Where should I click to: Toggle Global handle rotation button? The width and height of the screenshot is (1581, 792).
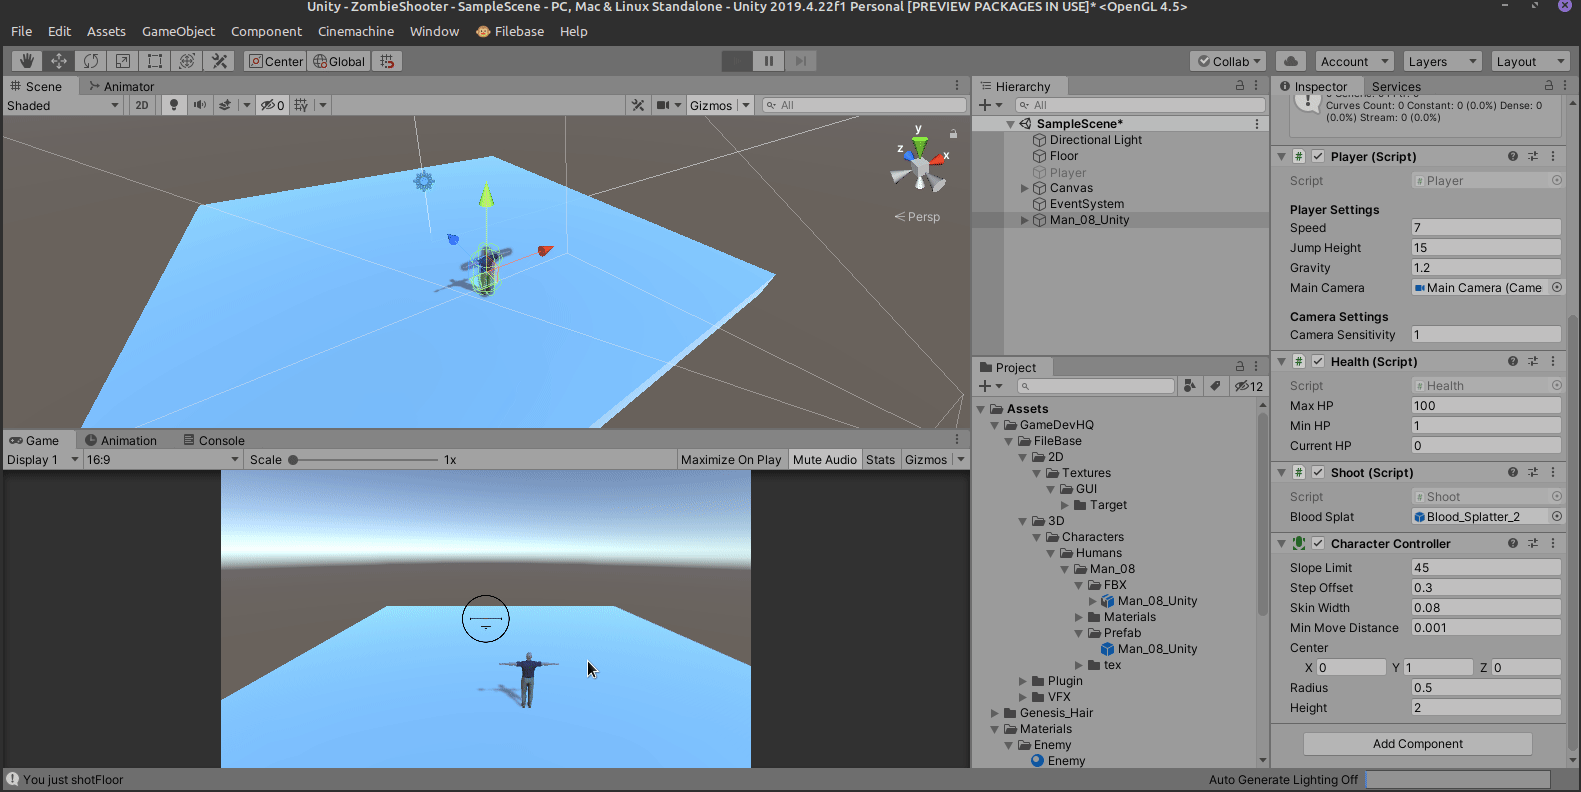339,61
